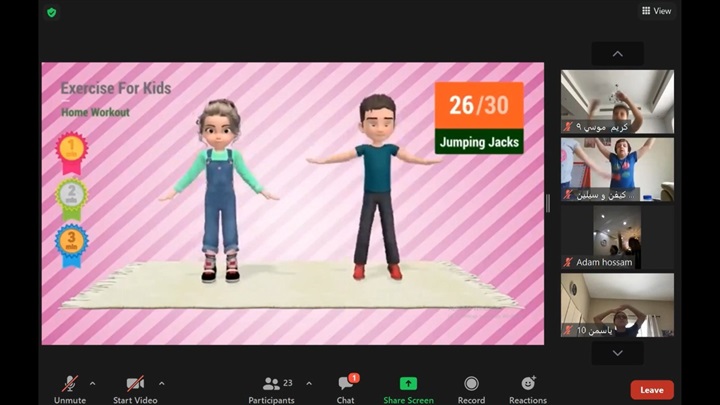
Task: Click the divider handle beside the shared screen
Action: point(547,203)
